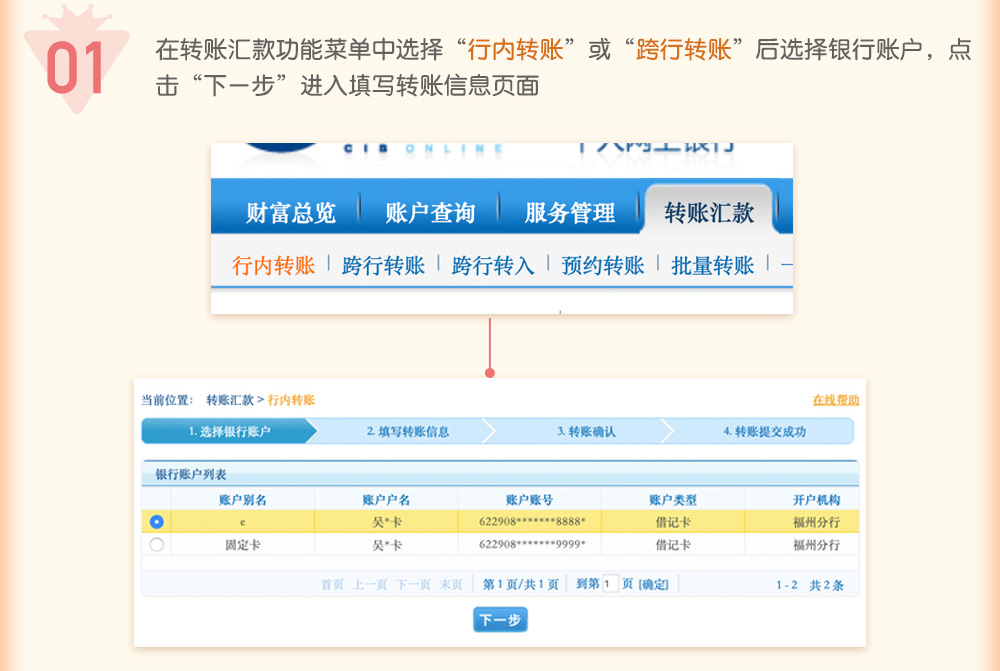Click the page number input field
Image resolution: width=1000 pixels, height=671 pixels.
(x=610, y=584)
